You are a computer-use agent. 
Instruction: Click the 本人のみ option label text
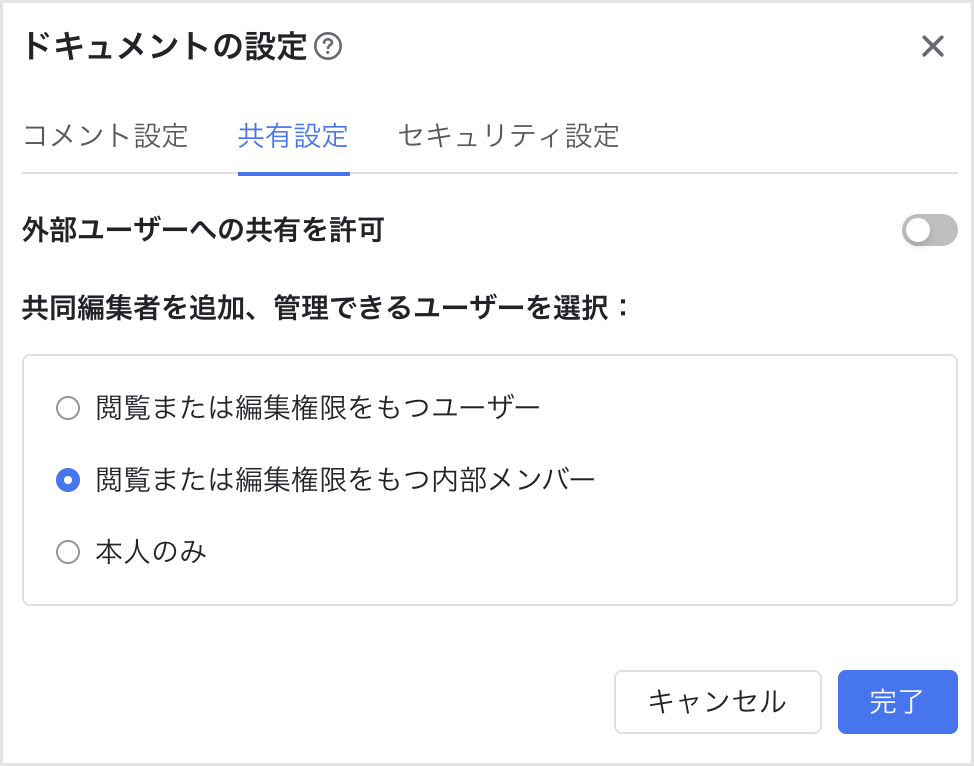pyautogui.click(x=151, y=552)
